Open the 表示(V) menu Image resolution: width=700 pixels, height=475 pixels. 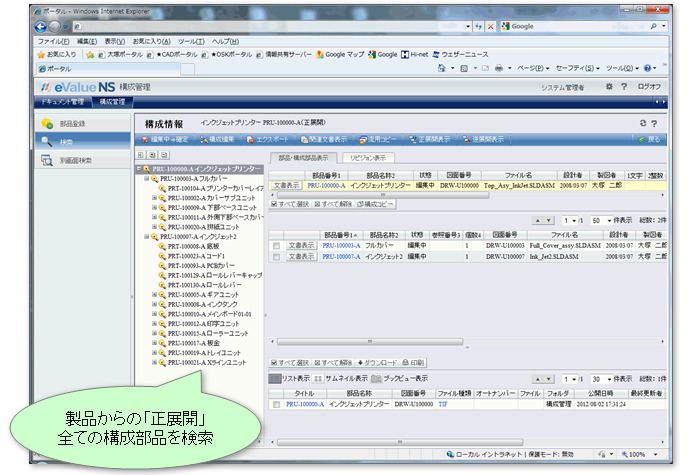(115, 42)
